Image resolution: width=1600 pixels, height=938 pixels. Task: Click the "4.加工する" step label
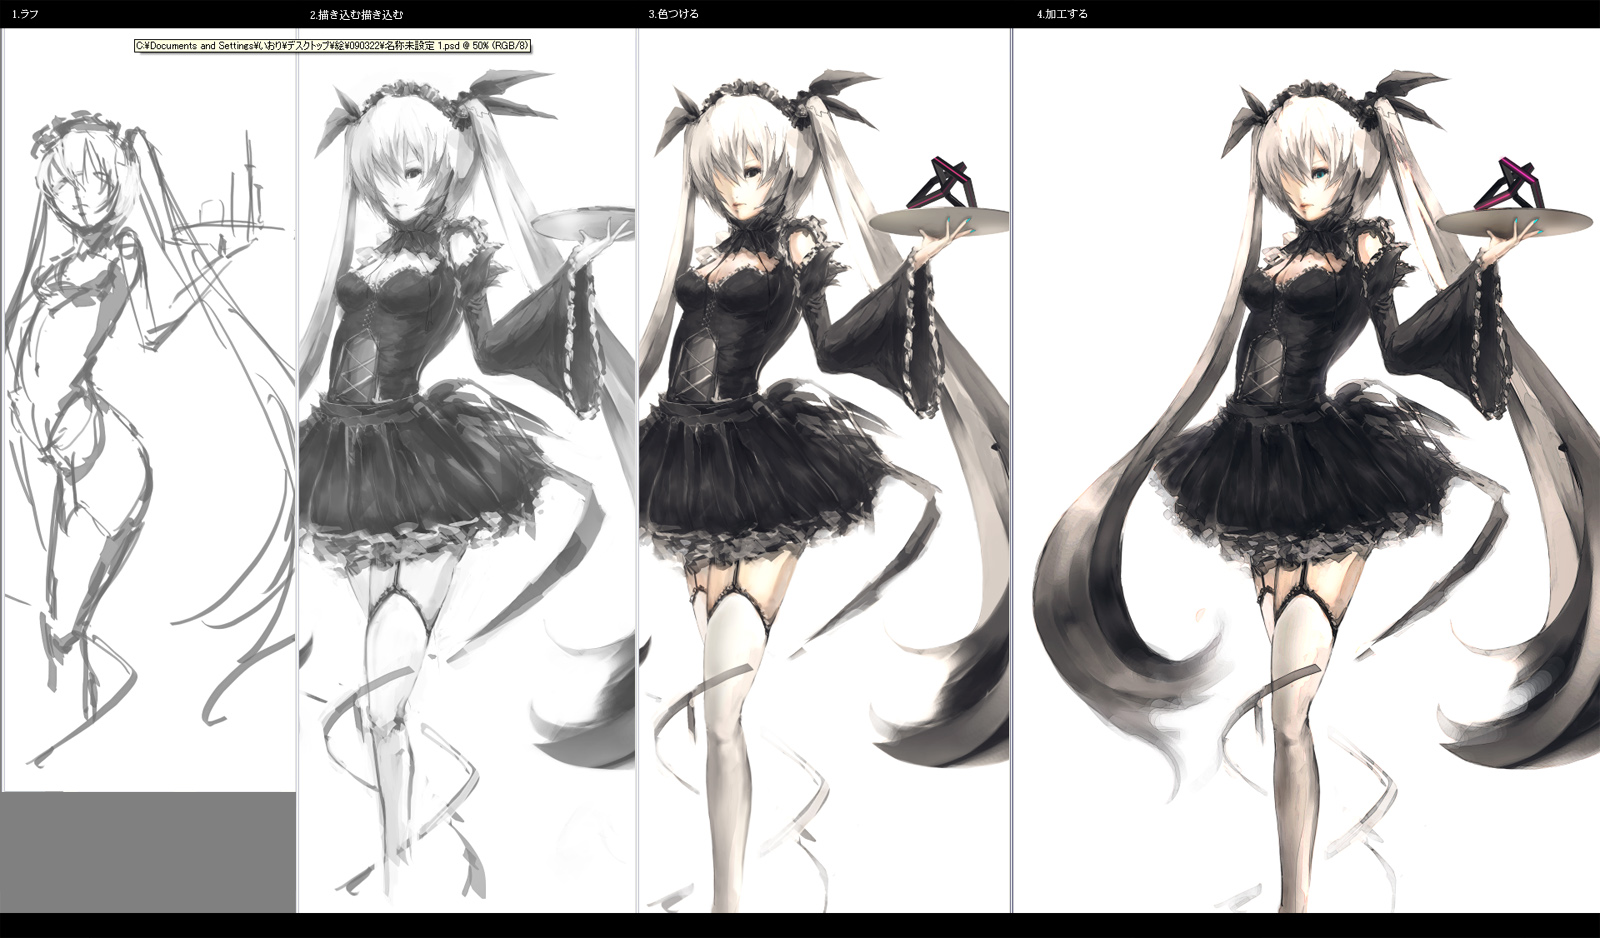(1062, 15)
